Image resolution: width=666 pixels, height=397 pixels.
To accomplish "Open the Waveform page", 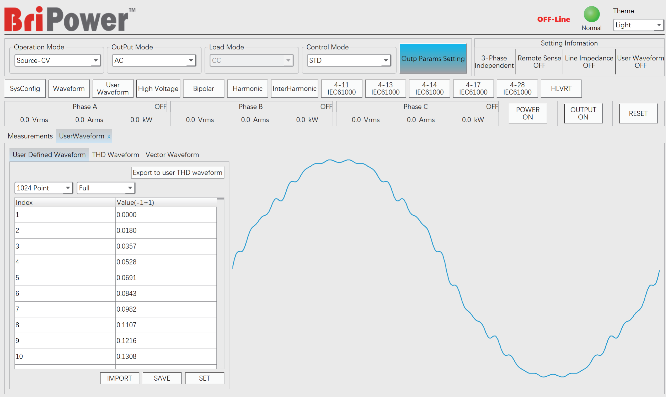I will pos(69,88).
